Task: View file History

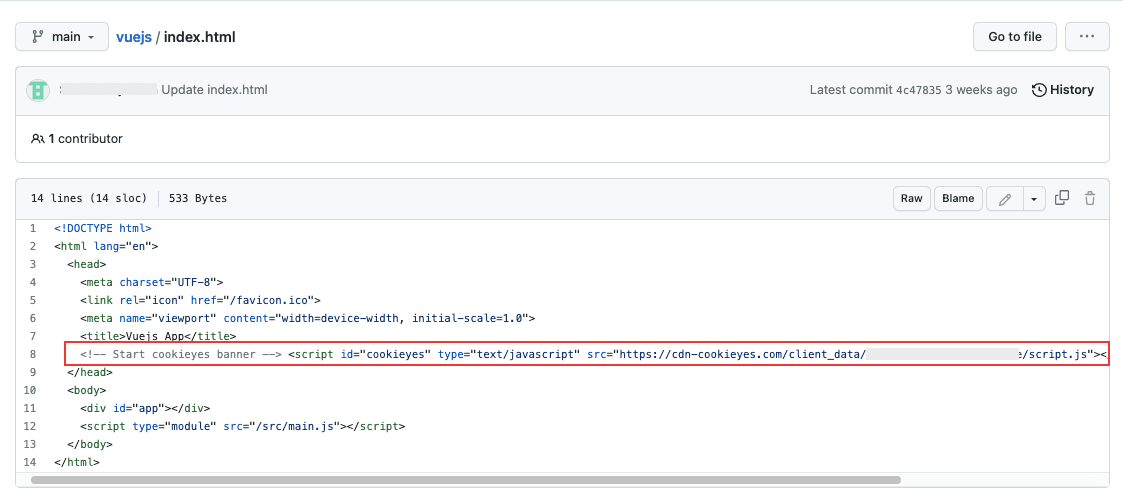Action: coord(1063,90)
